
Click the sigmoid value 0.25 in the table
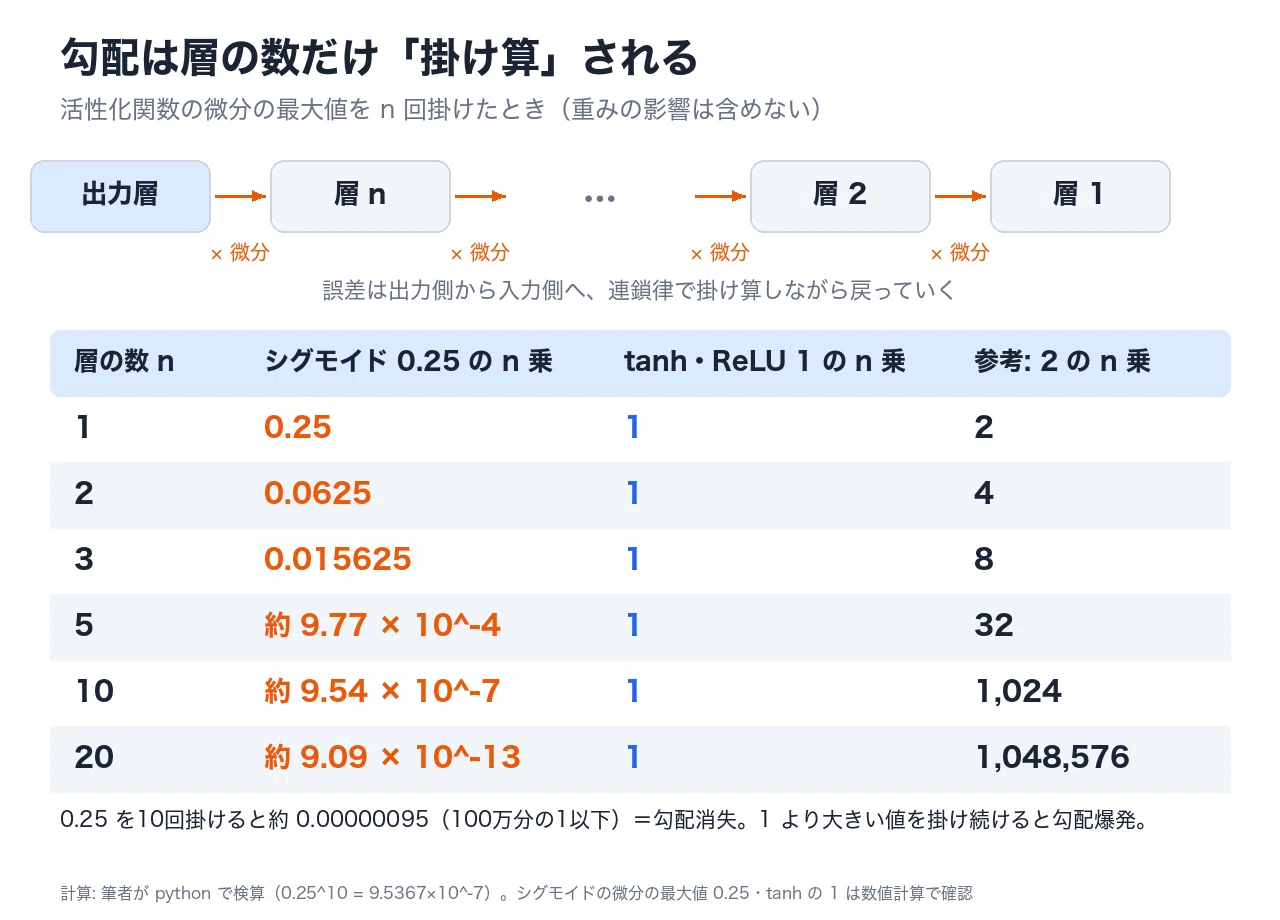298,428
